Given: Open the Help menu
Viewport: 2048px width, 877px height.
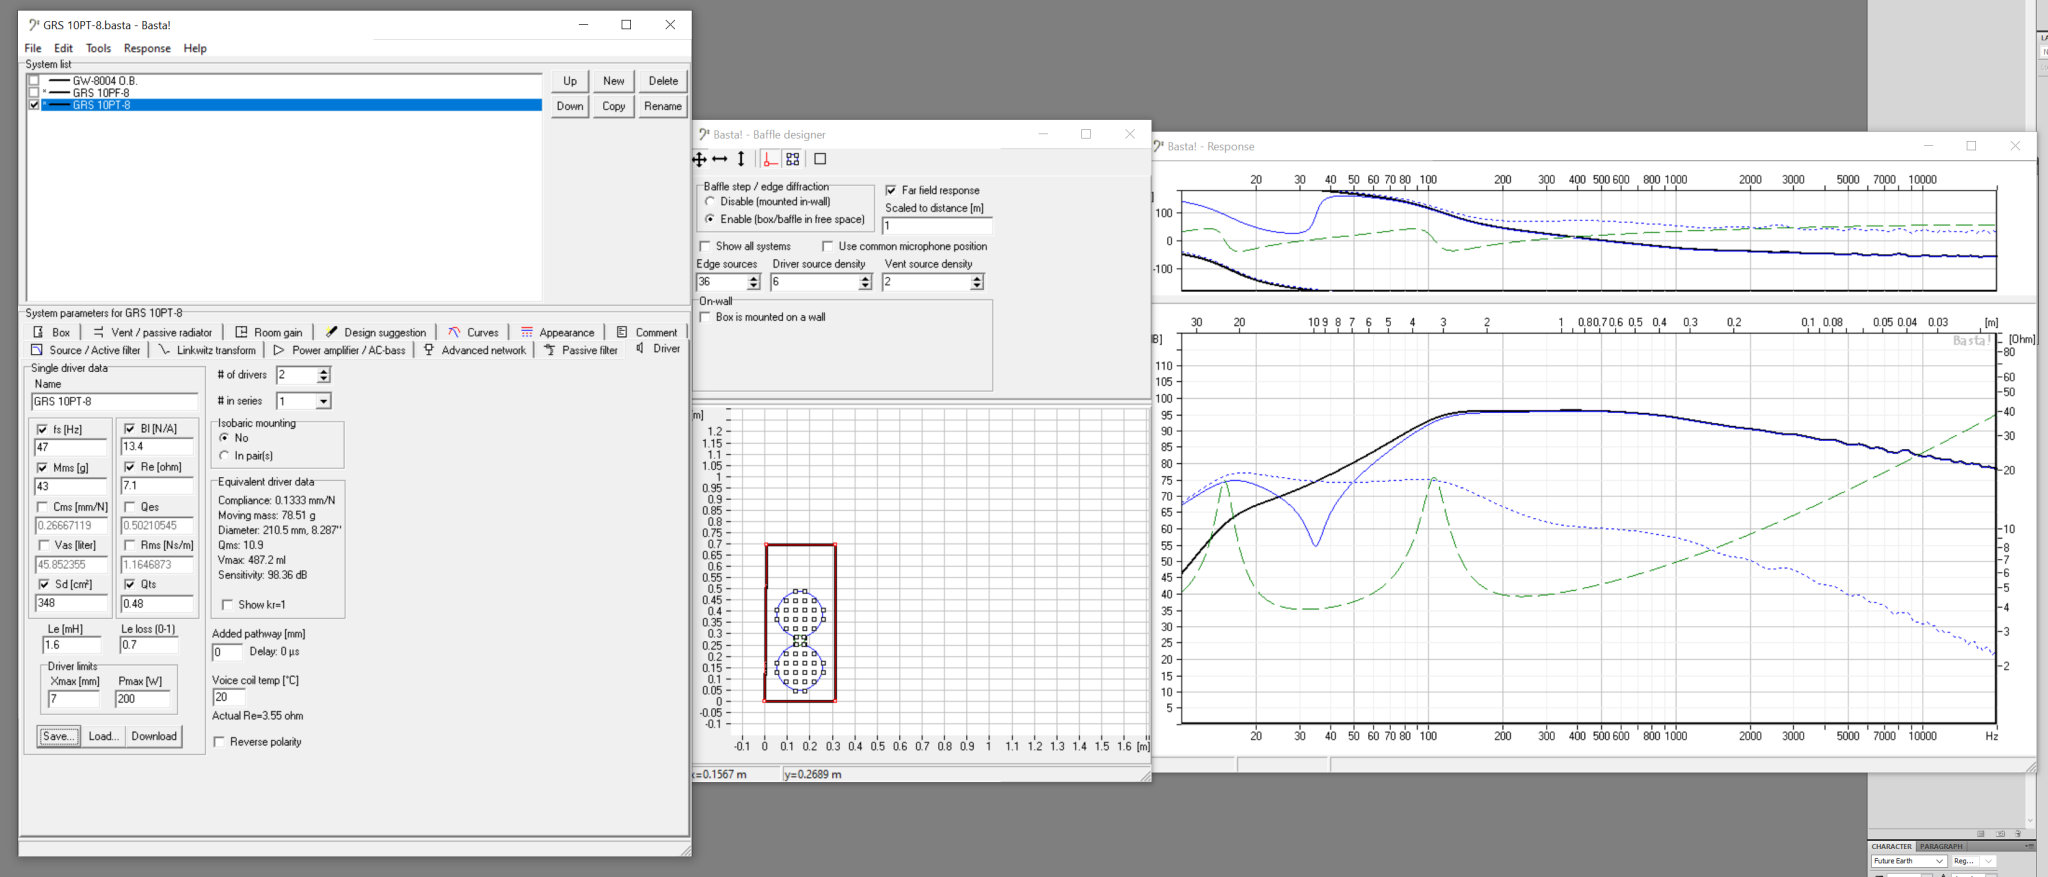Looking at the screenshot, I should pyautogui.click(x=195, y=48).
